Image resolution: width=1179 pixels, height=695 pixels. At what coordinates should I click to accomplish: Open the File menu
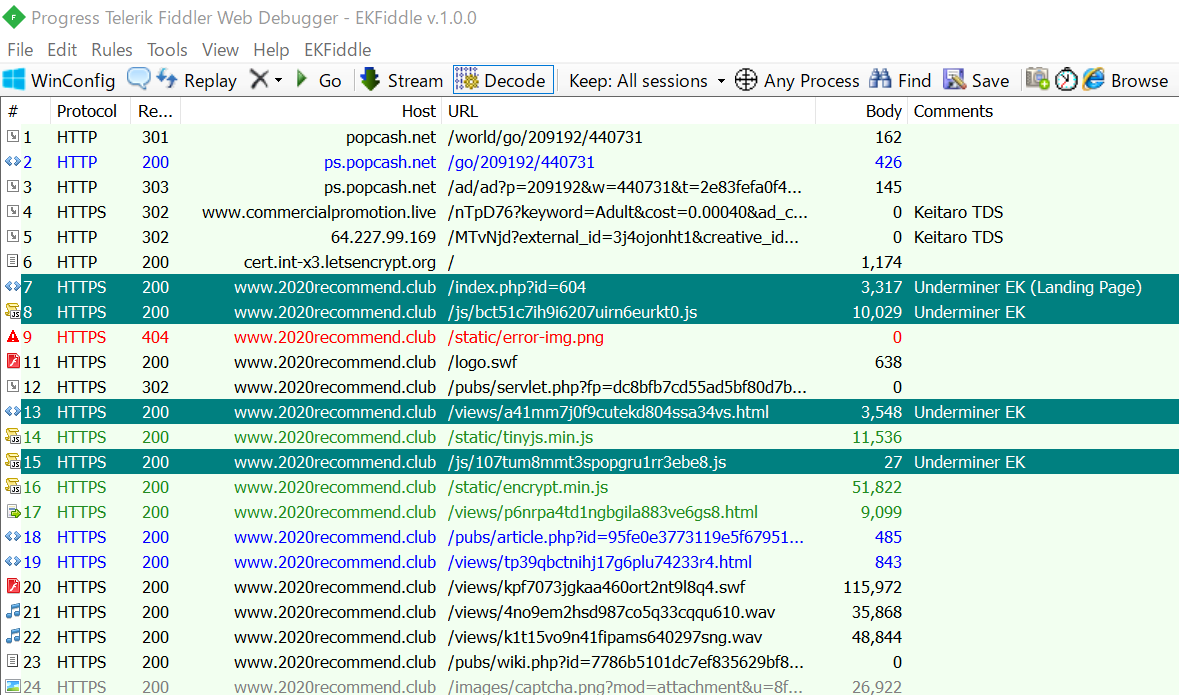[x=20, y=50]
